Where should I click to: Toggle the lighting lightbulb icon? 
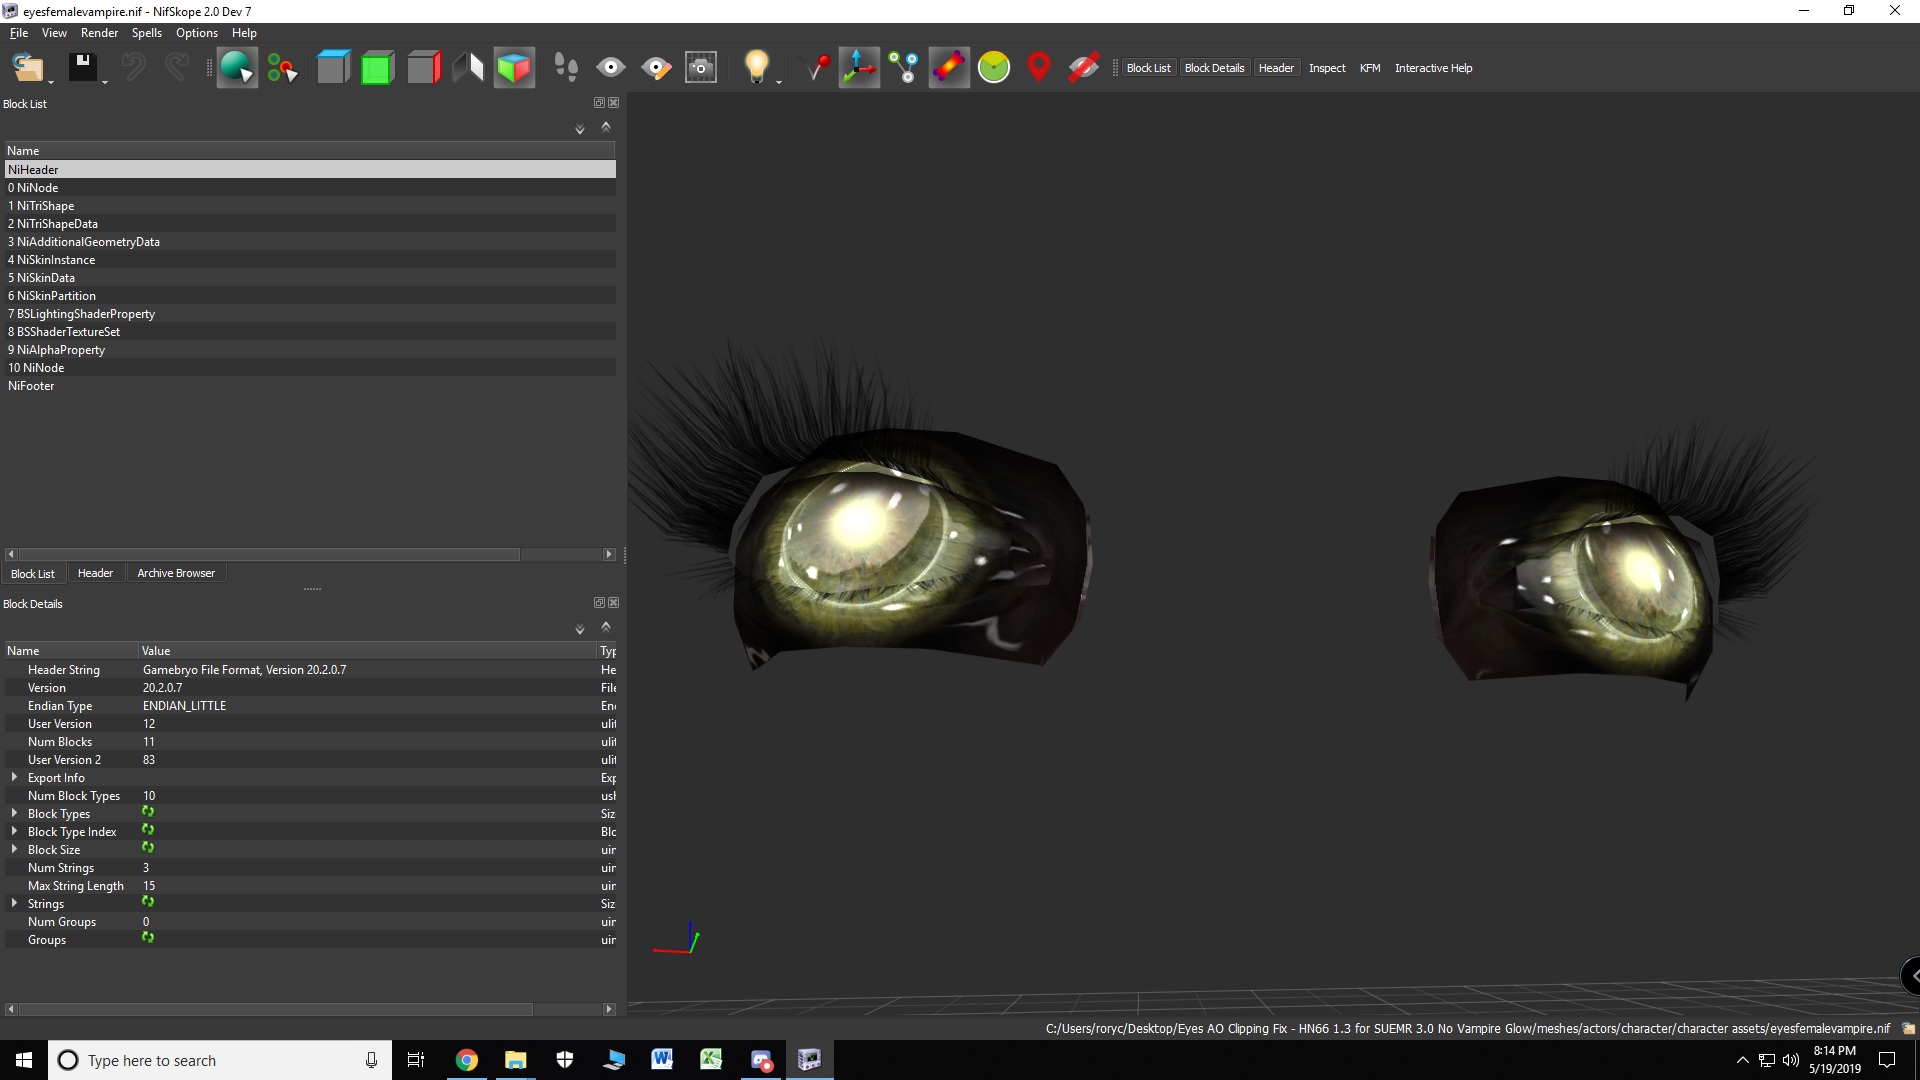757,68
